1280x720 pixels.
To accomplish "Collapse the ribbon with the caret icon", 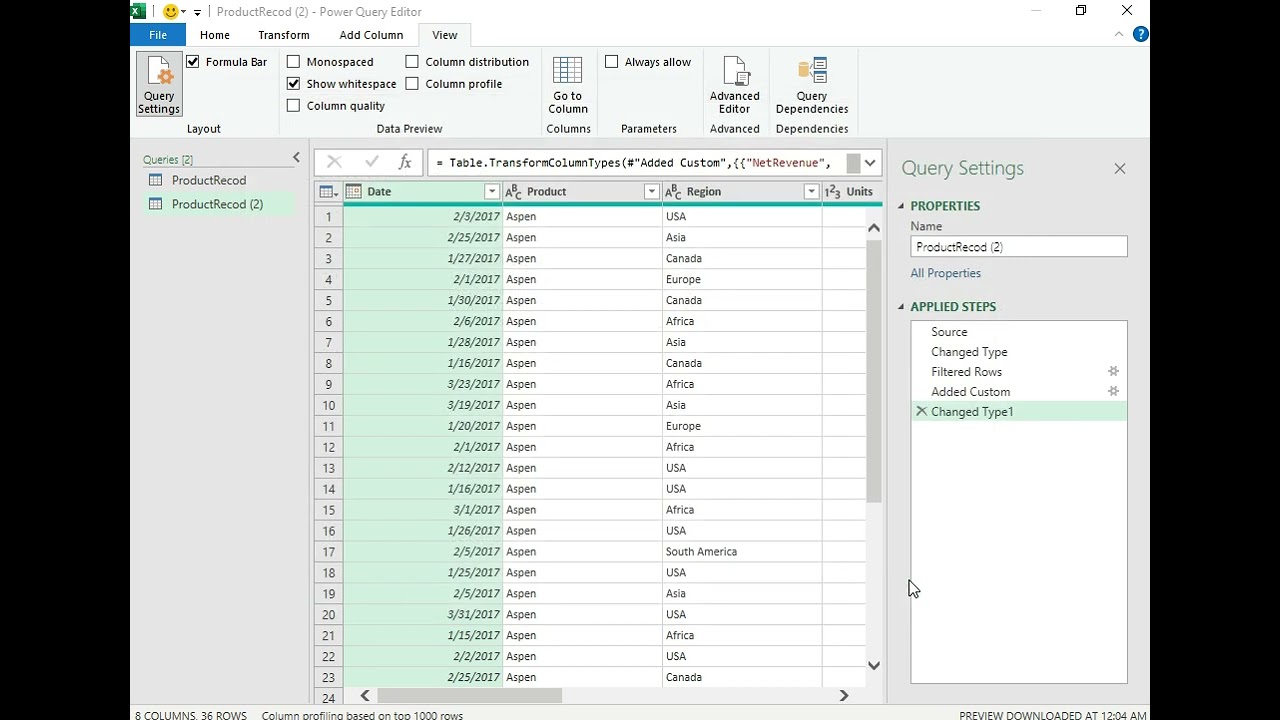I will pyautogui.click(x=1119, y=34).
